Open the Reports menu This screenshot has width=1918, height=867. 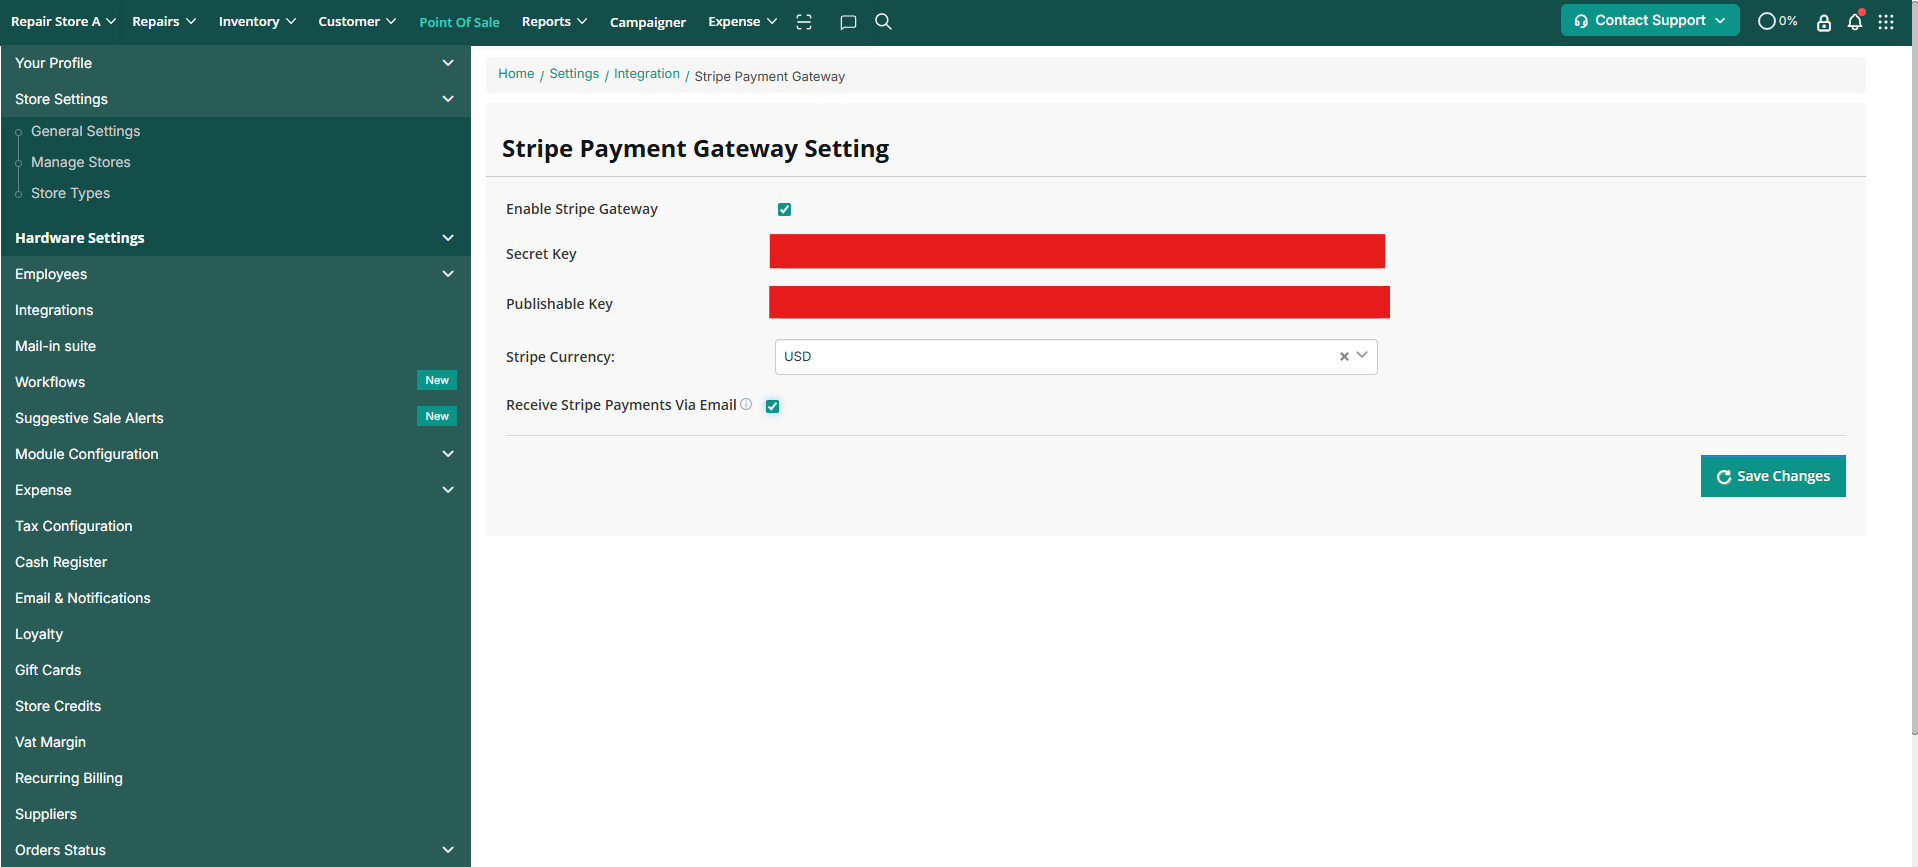[x=554, y=22]
